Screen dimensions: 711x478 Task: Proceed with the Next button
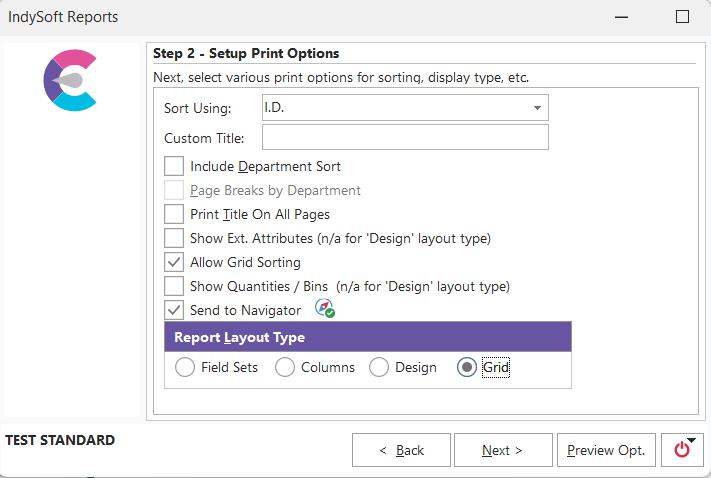click(x=502, y=450)
